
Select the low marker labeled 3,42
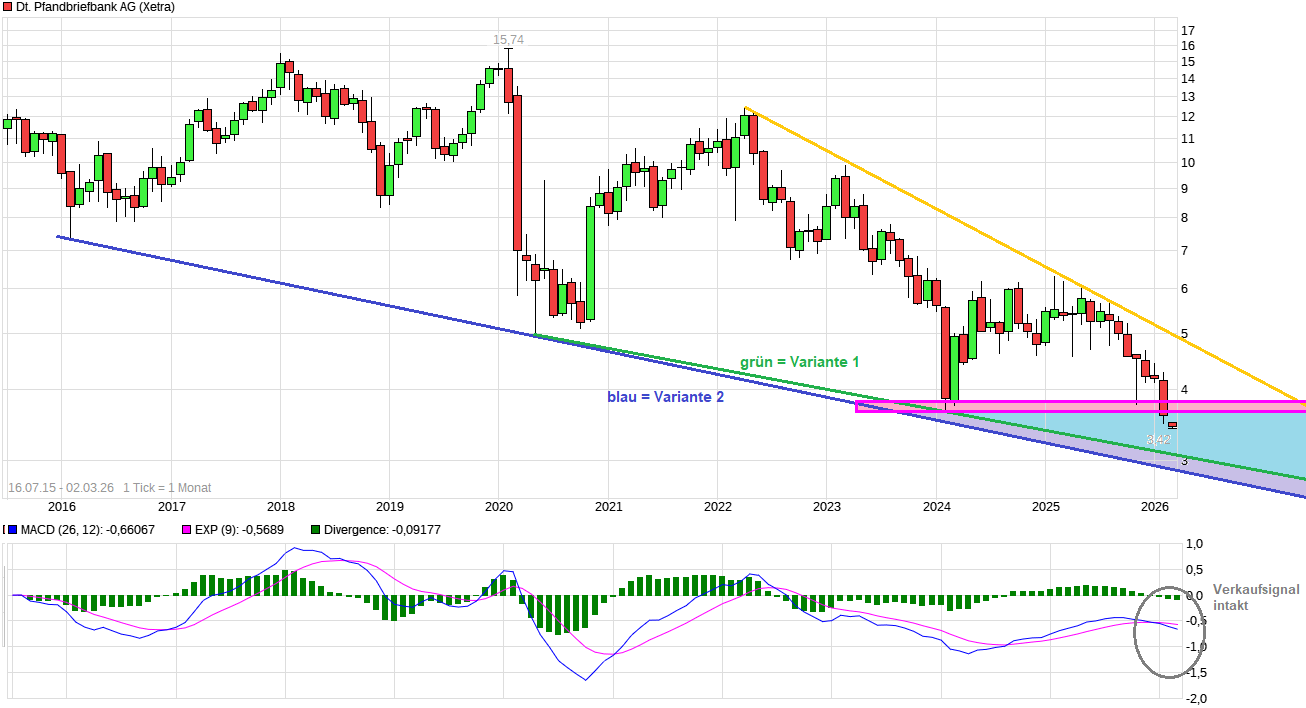[1159, 438]
